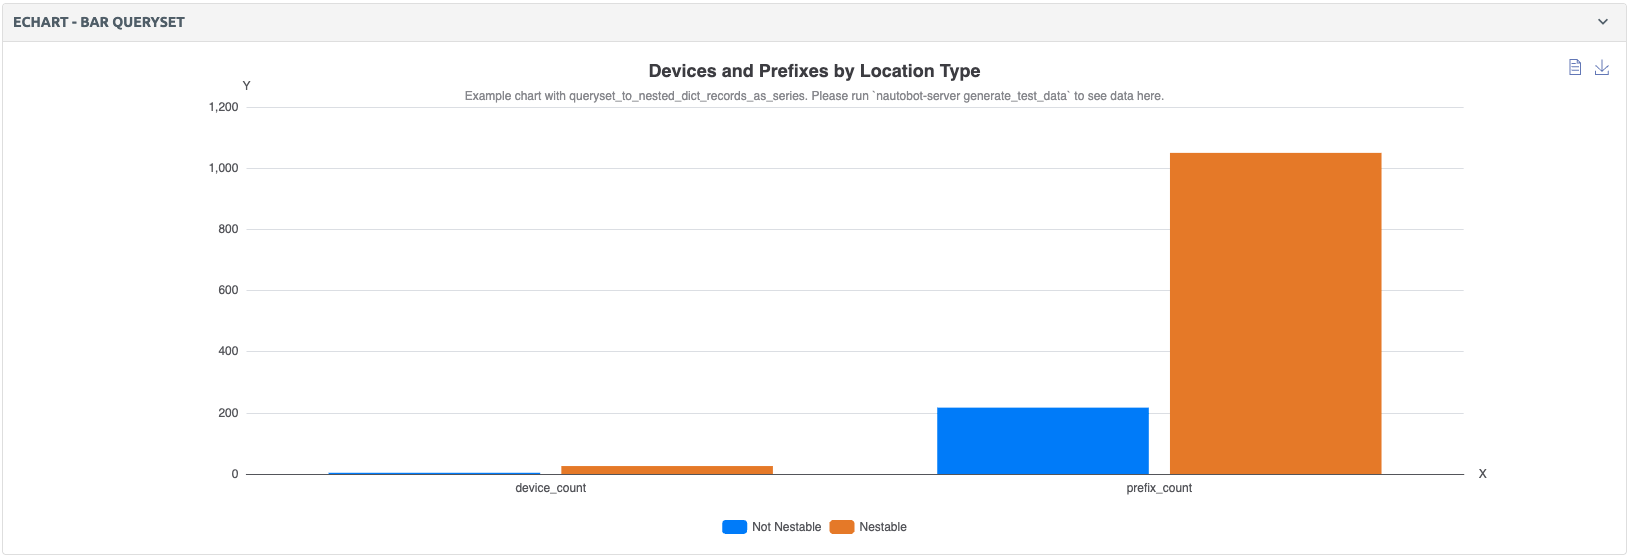Click the ECHART - BAR QUERYSET panel heading
The width and height of the screenshot is (1630, 555).
99,22
